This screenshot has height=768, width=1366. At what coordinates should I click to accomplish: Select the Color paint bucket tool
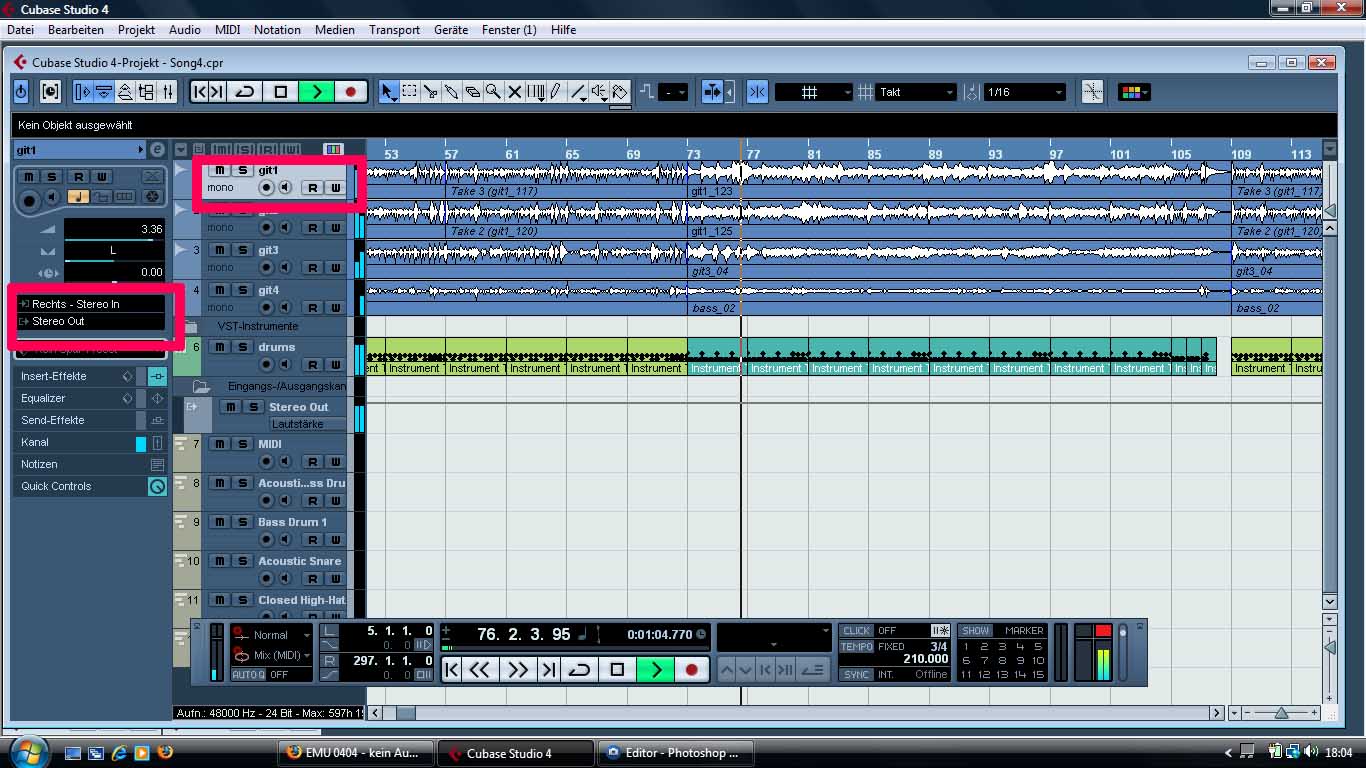pyautogui.click(x=620, y=92)
